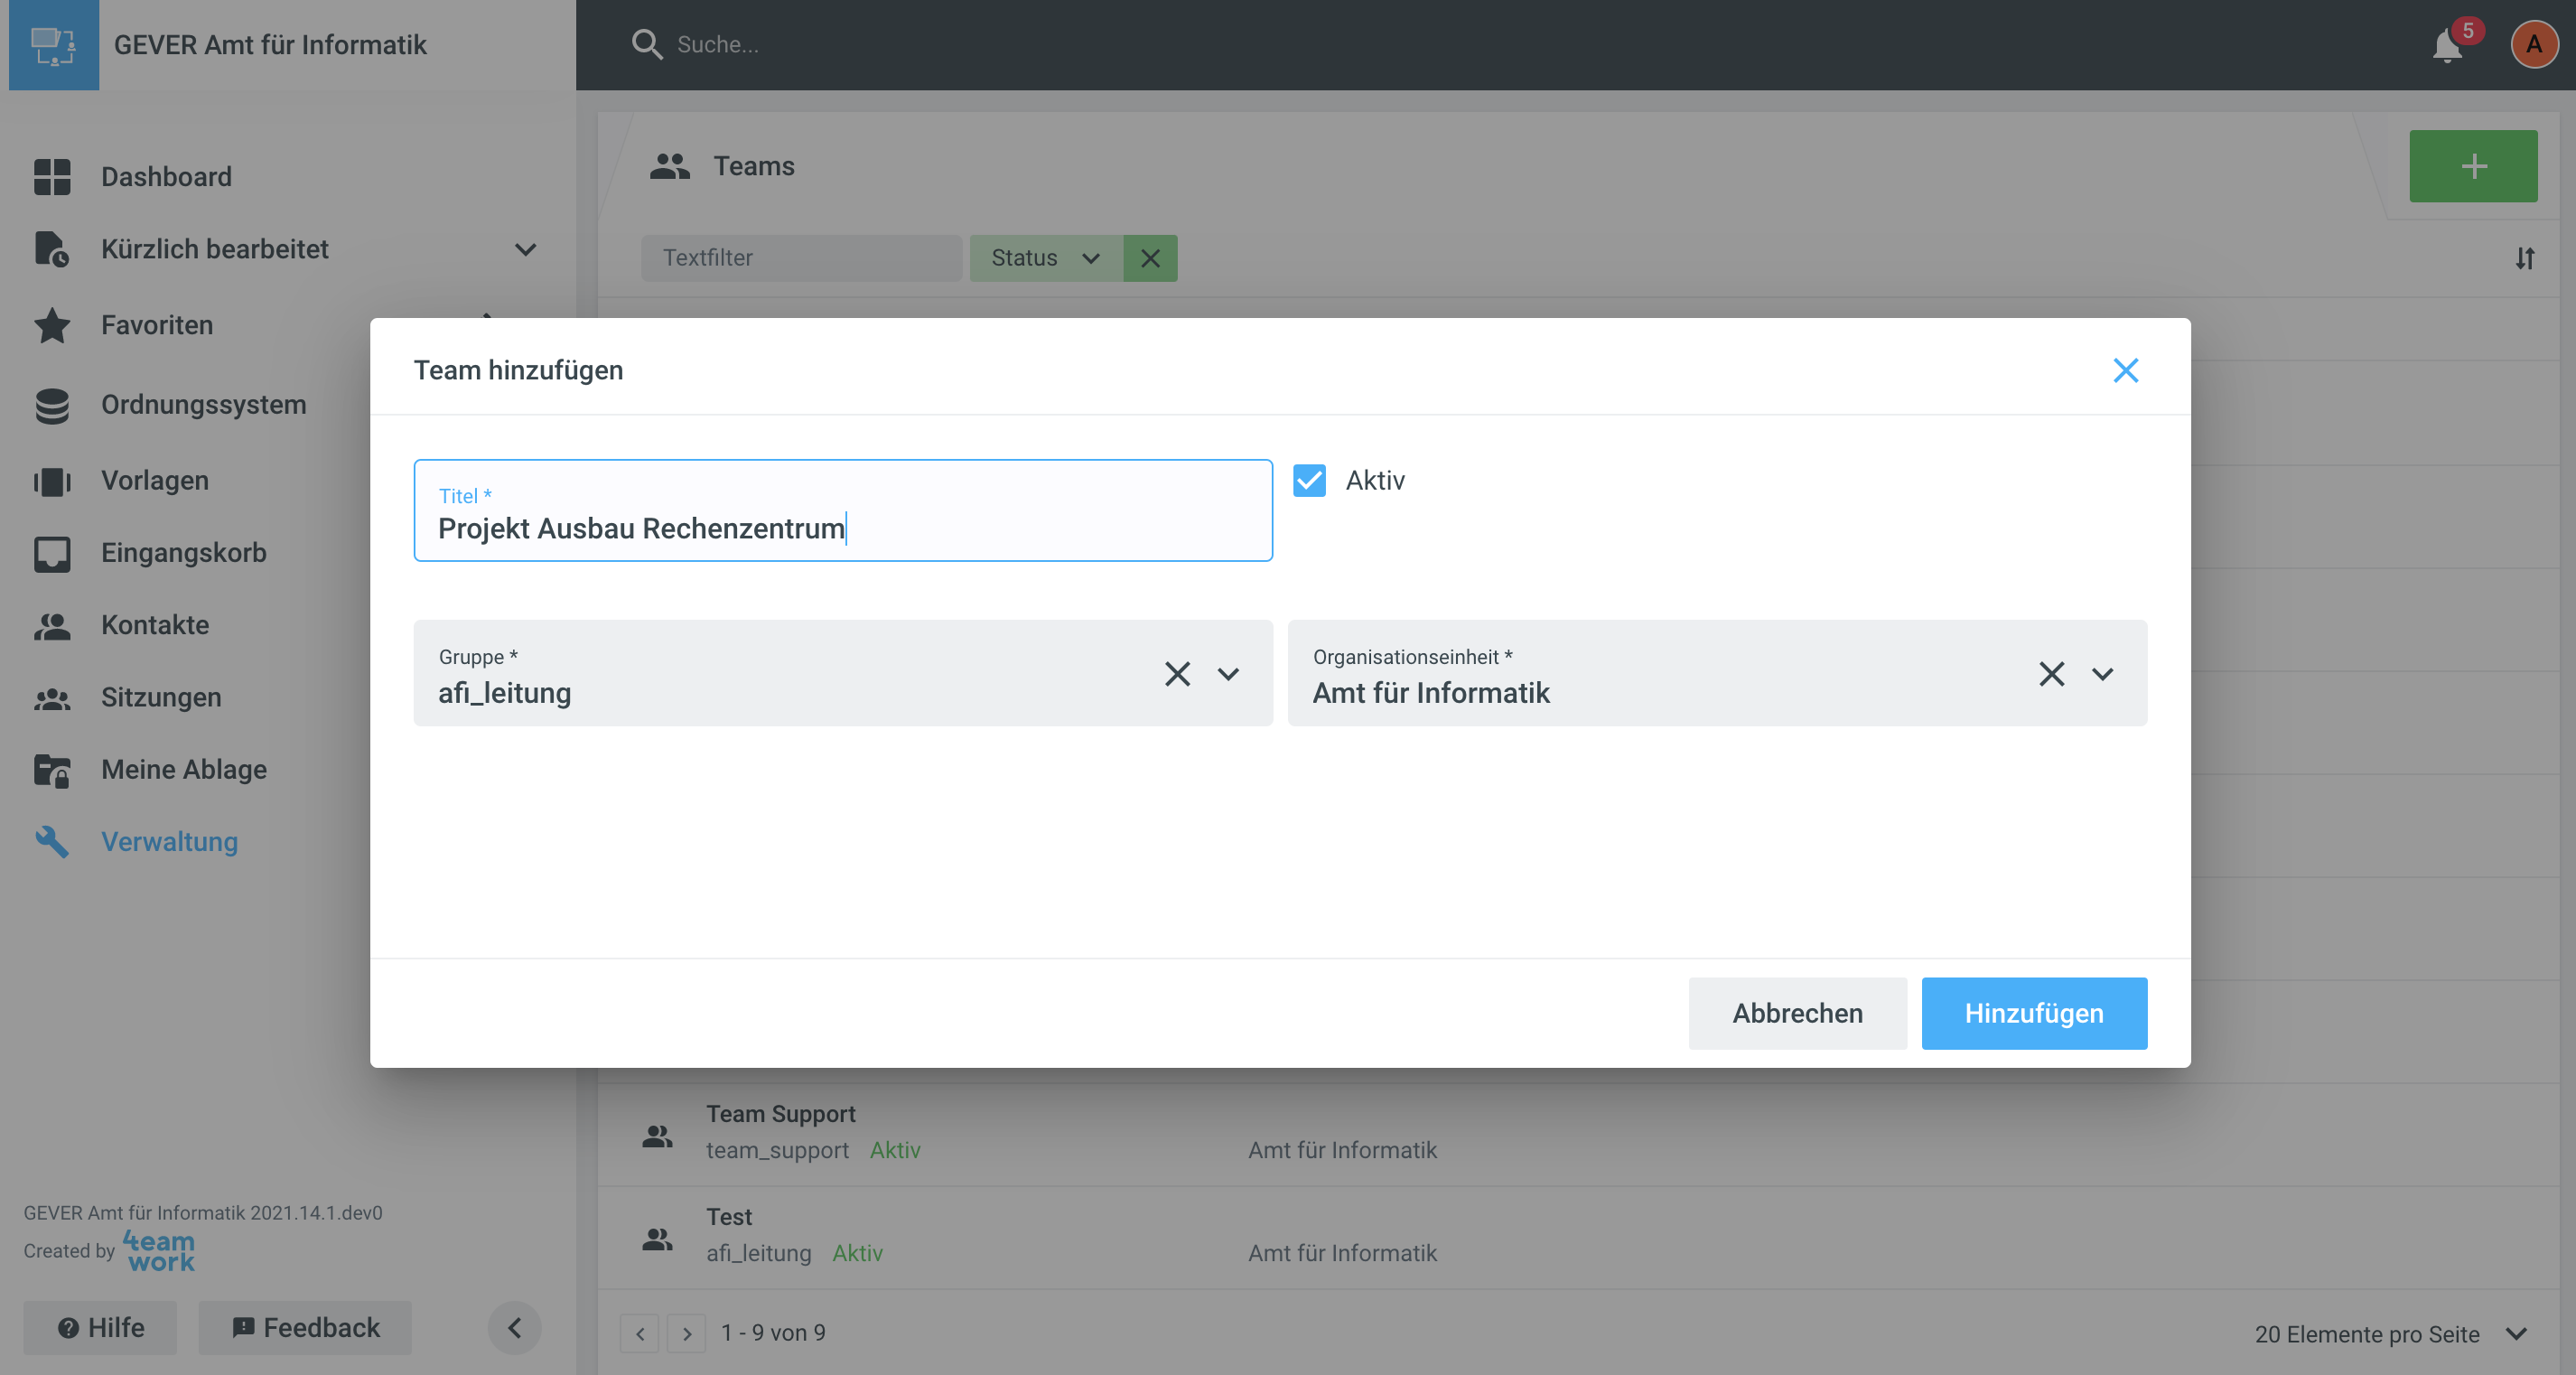The width and height of the screenshot is (2576, 1375).
Task: Clear the Gruppe field selection
Action: click(1177, 674)
